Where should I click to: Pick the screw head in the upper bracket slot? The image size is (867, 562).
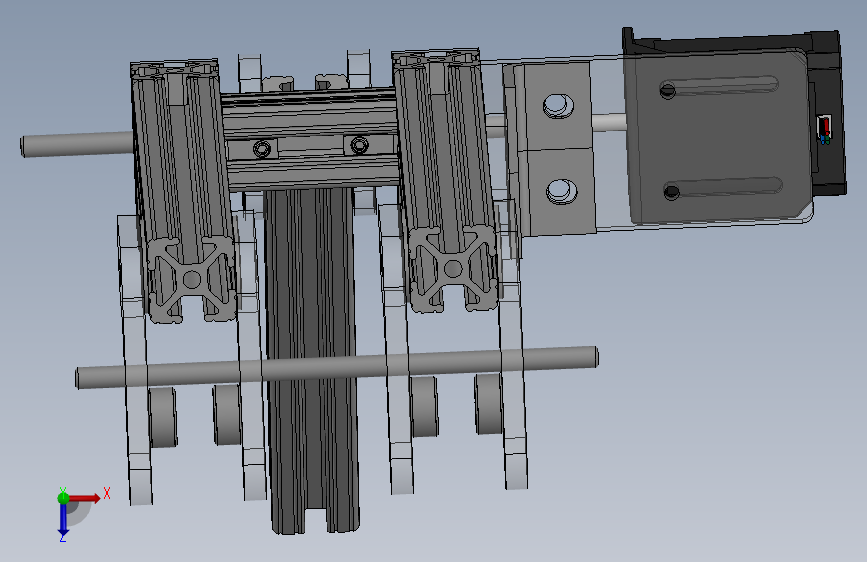click(x=668, y=90)
